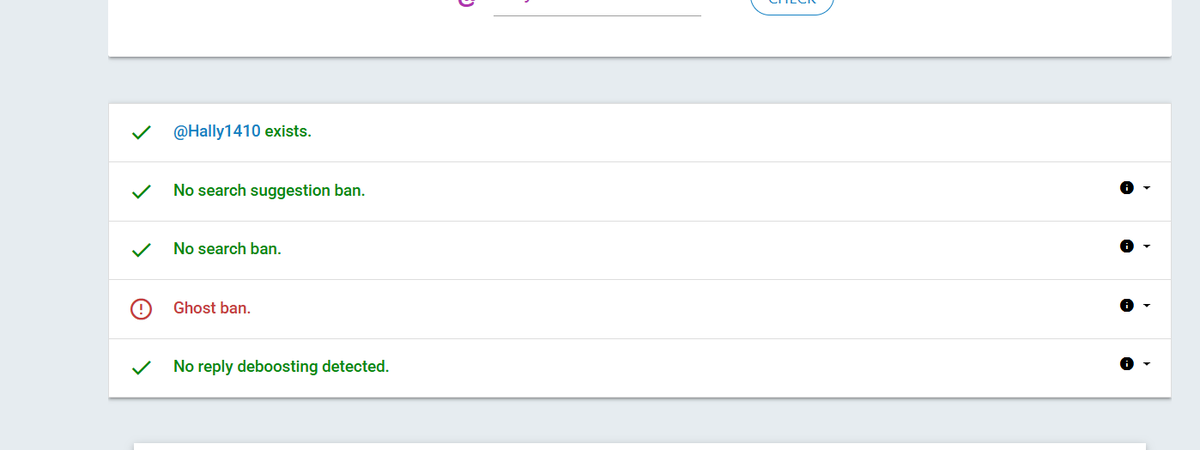Viewport: 1200px width, 450px height.
Task: Click the red Ghost ban result text
Action: point(212,308)
